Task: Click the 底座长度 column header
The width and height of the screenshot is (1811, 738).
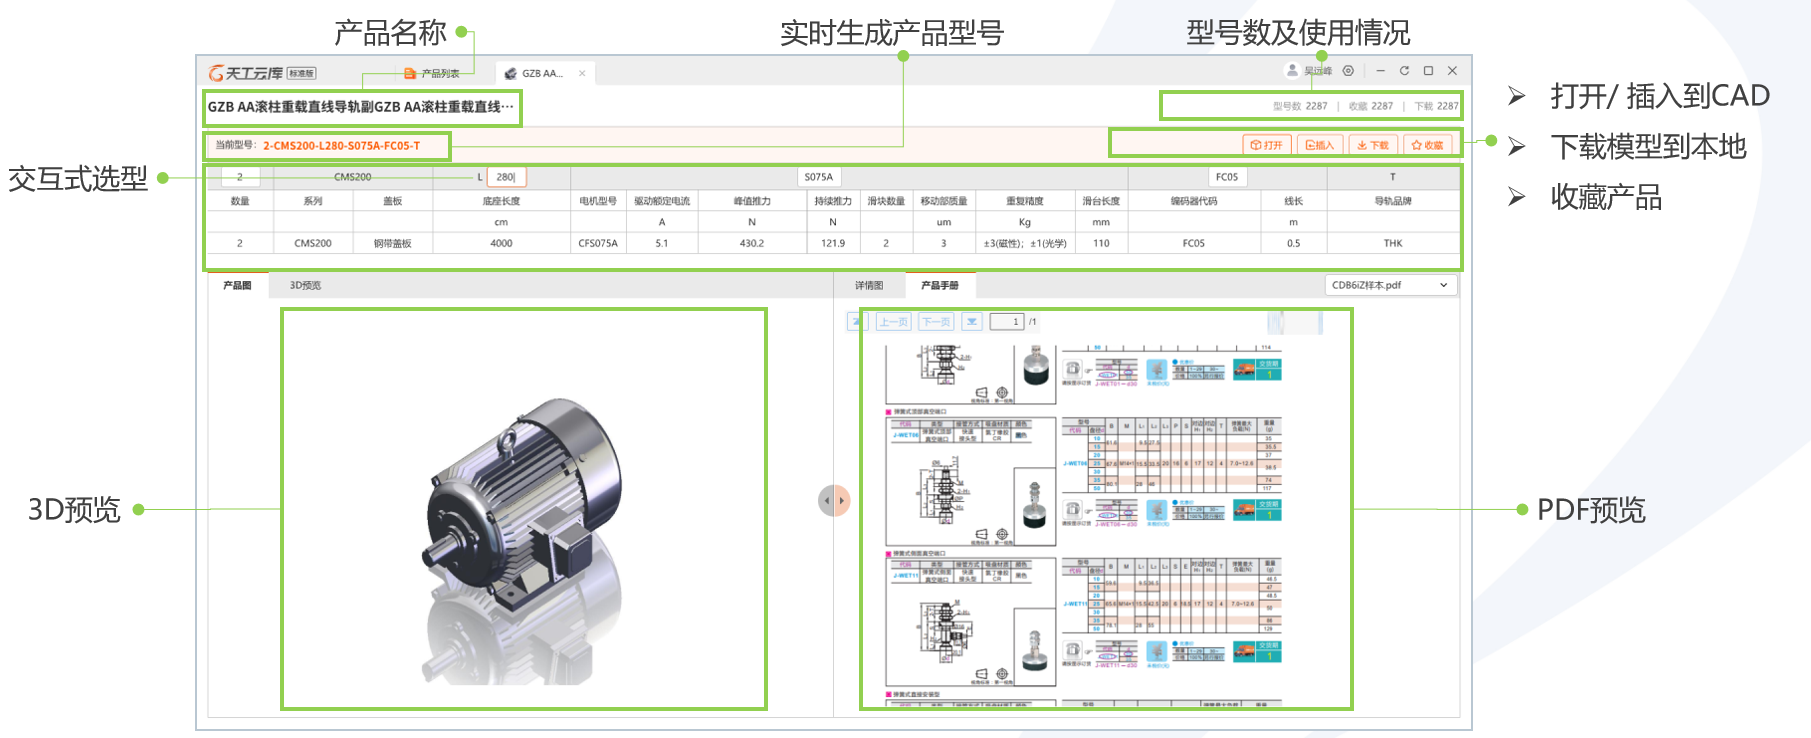Action: pyautogui.click(x=501, y=201)
